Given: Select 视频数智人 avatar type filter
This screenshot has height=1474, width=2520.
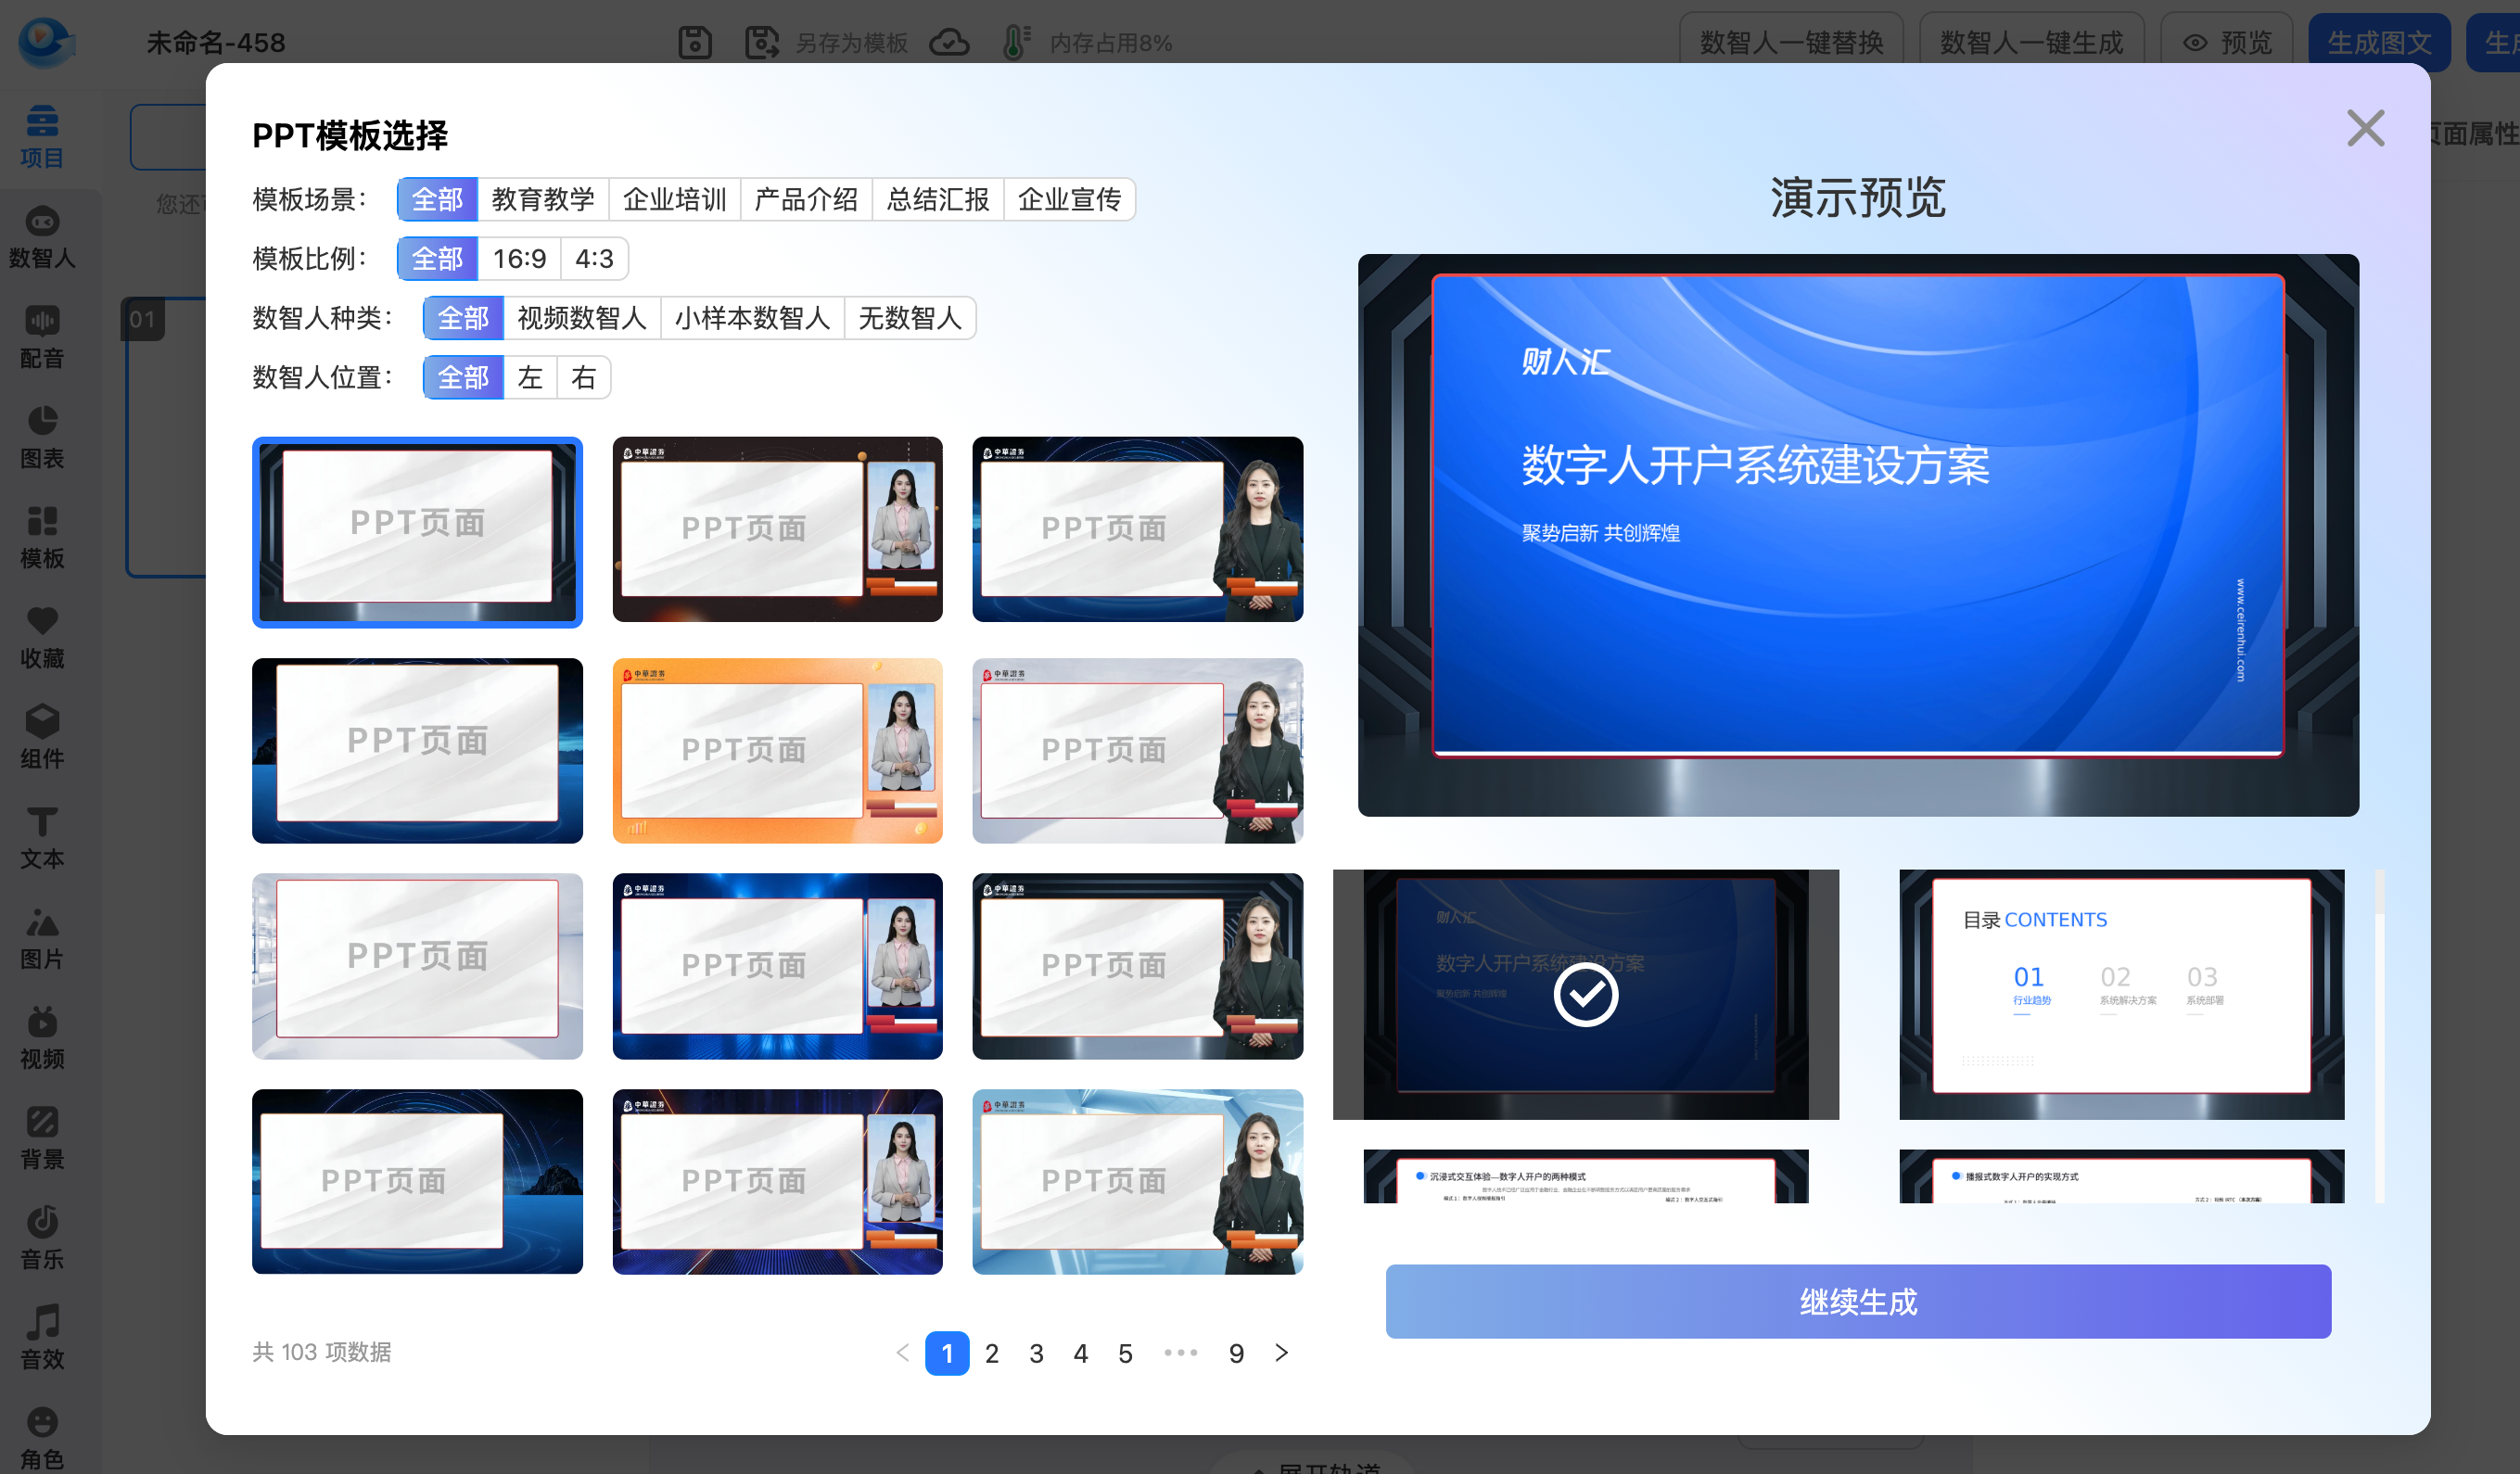Looking at the screenshot, I should (x=581, y=318).
